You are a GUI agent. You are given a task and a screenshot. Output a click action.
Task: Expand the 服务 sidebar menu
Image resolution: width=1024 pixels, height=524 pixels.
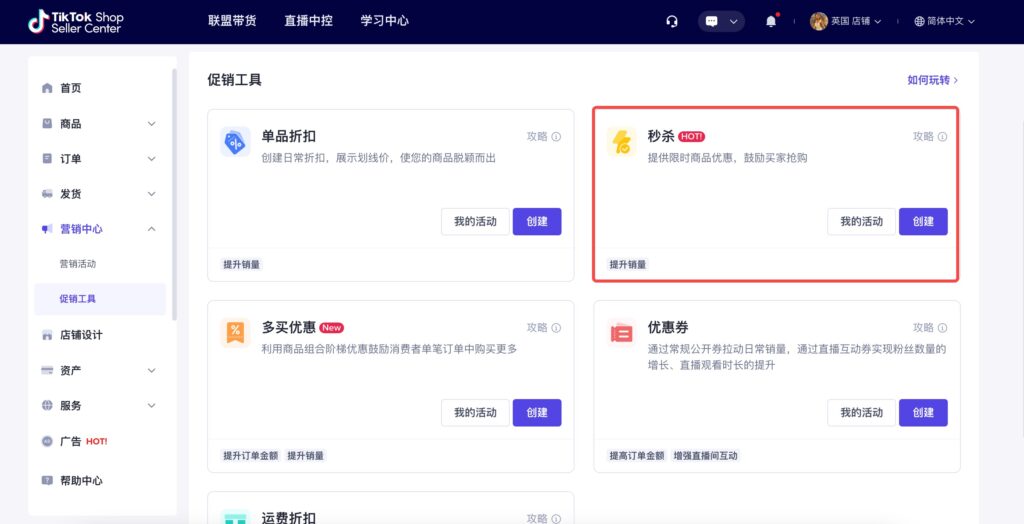coord(152,405)
